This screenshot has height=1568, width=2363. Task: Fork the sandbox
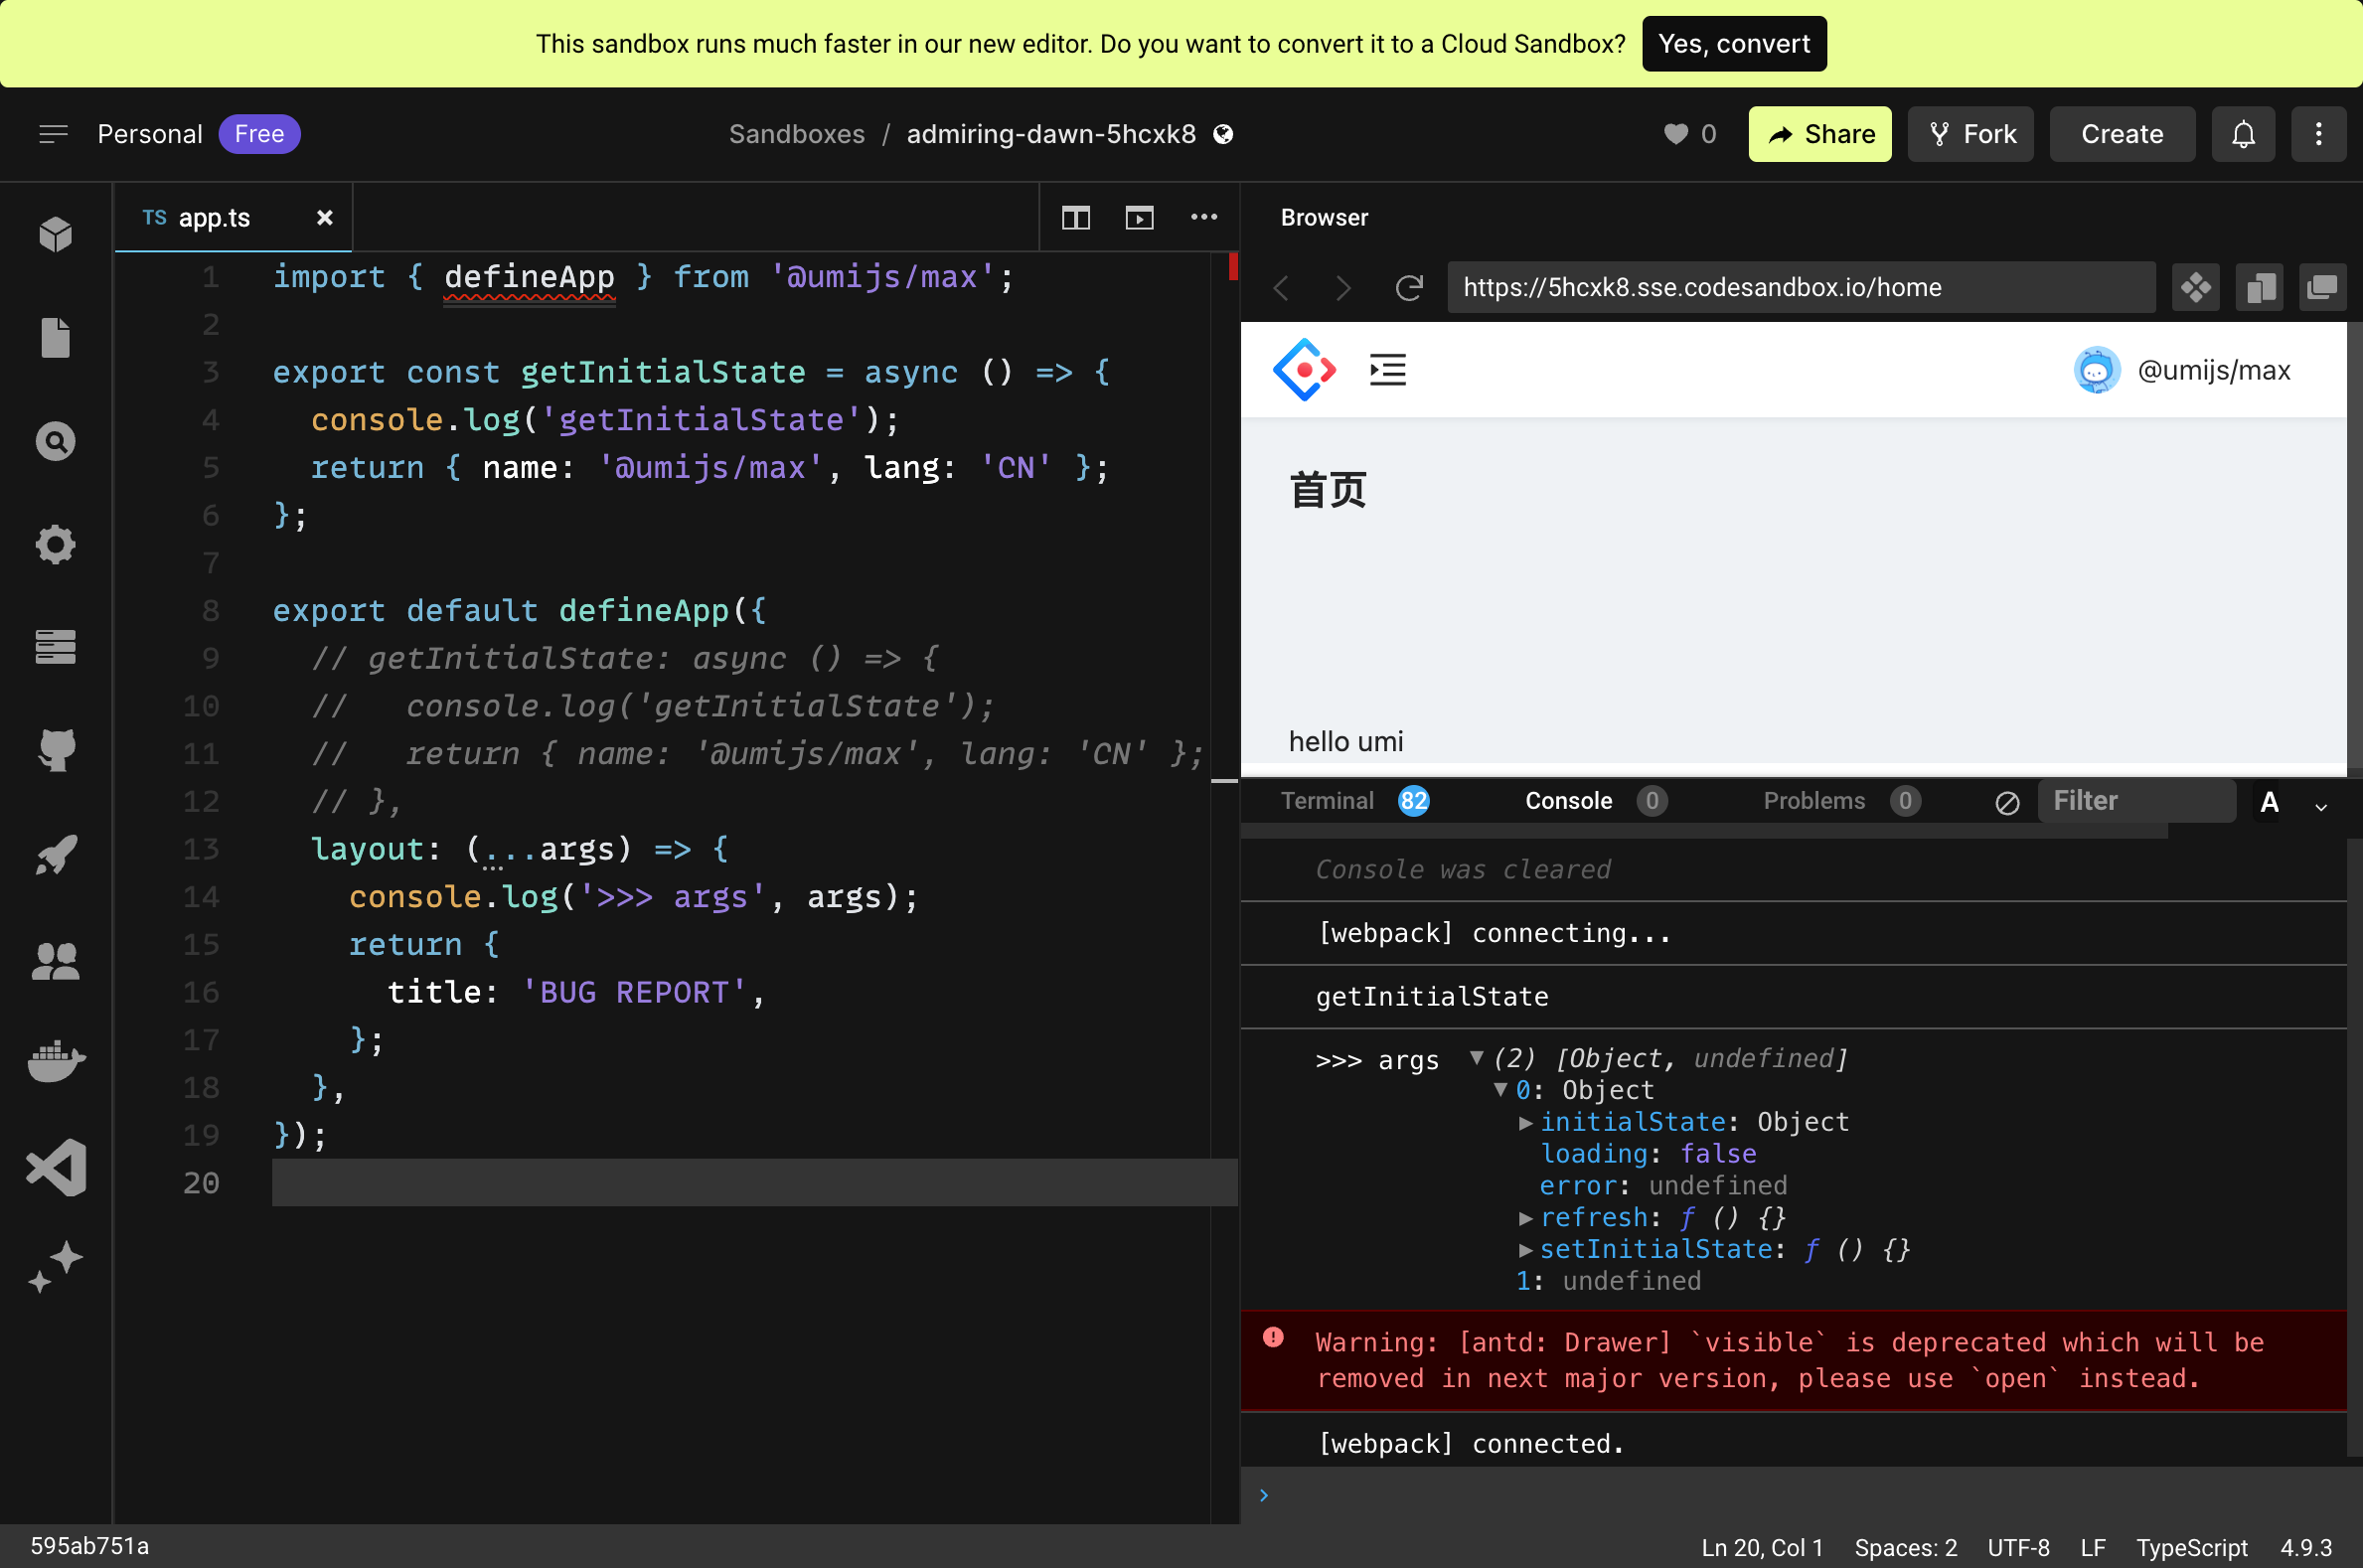(1970, 133)
